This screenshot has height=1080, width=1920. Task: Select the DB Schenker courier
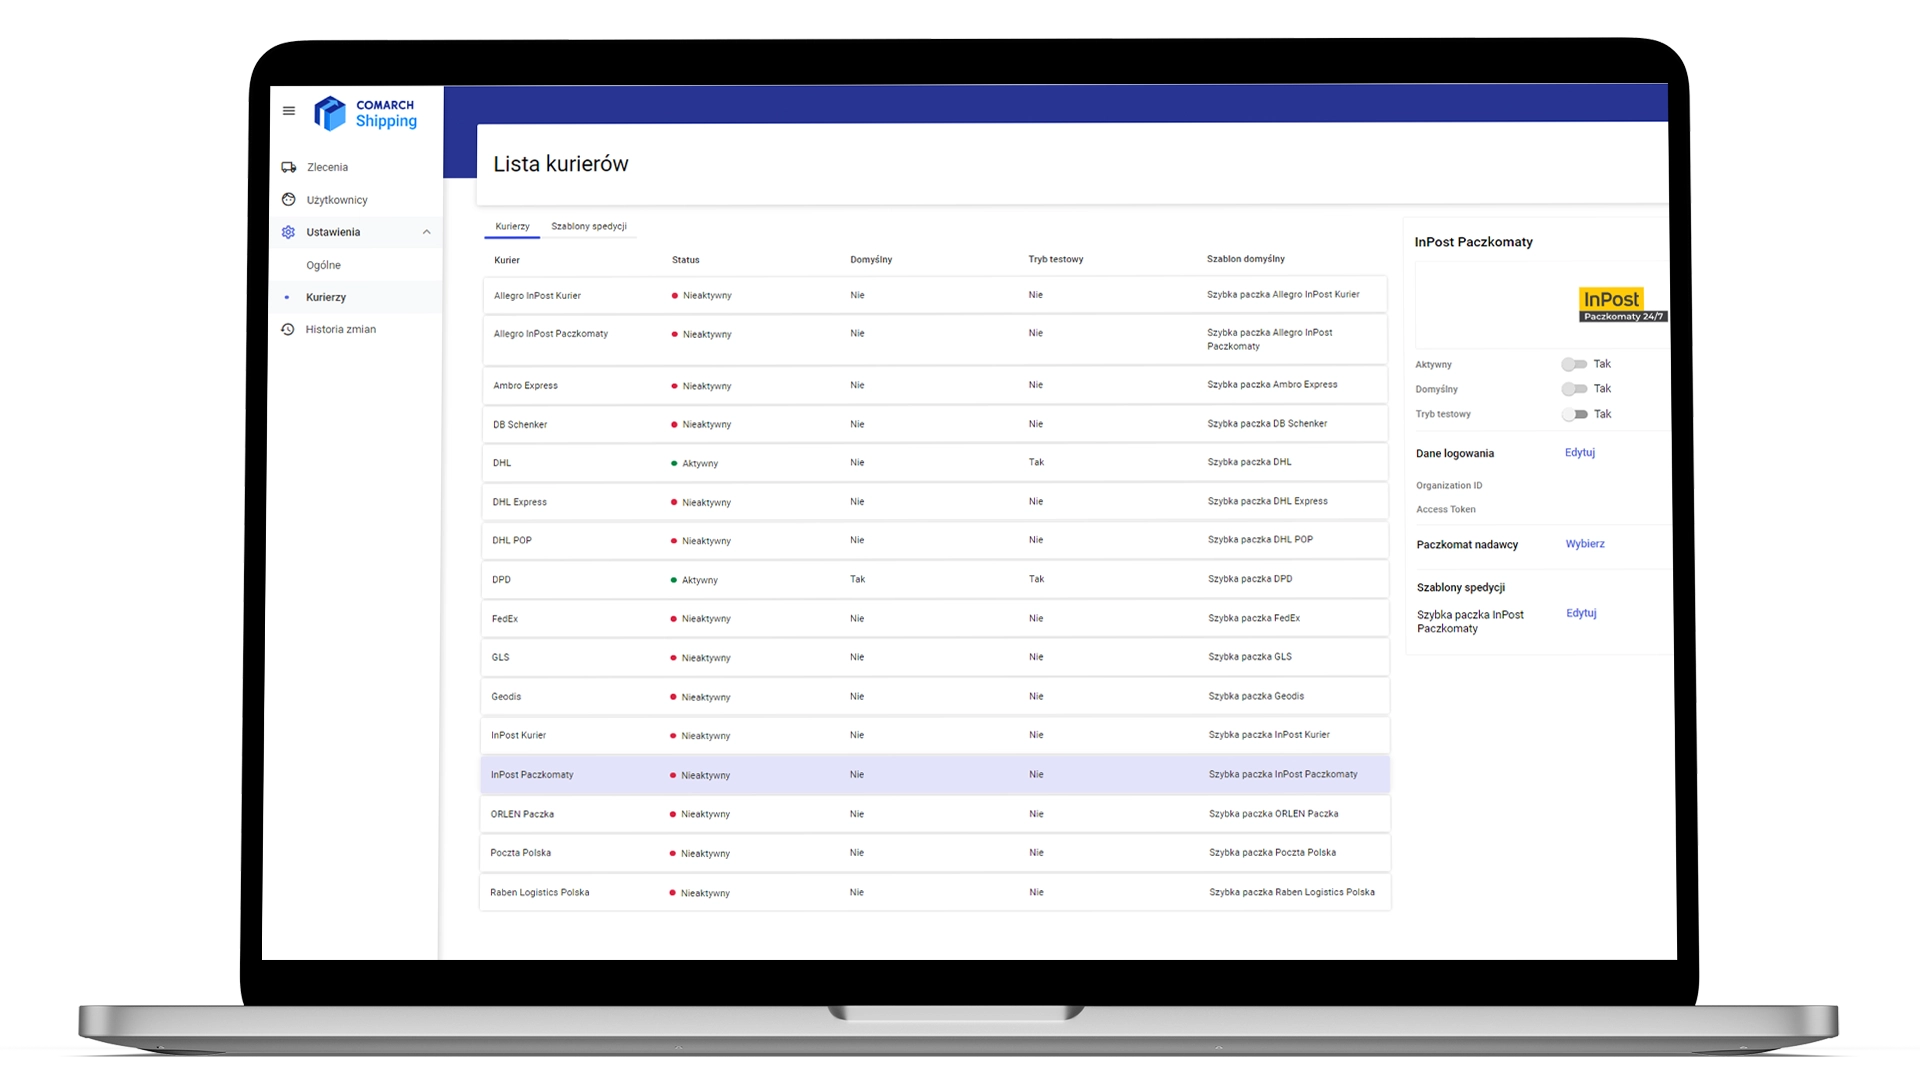tap(935, 424)
